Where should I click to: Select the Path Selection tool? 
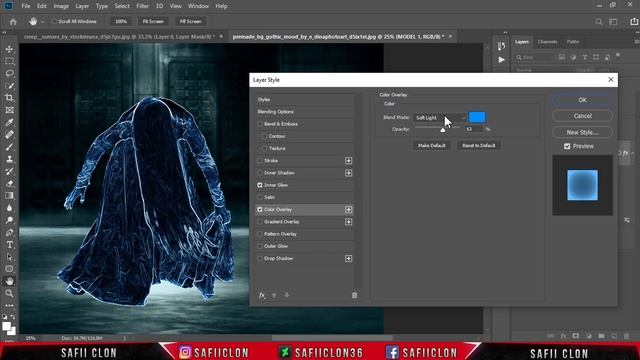coord(9,257)
